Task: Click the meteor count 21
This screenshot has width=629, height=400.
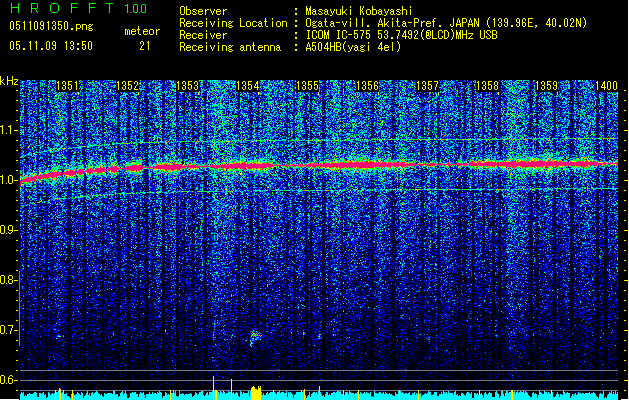Action: click(x=145, y=46)
